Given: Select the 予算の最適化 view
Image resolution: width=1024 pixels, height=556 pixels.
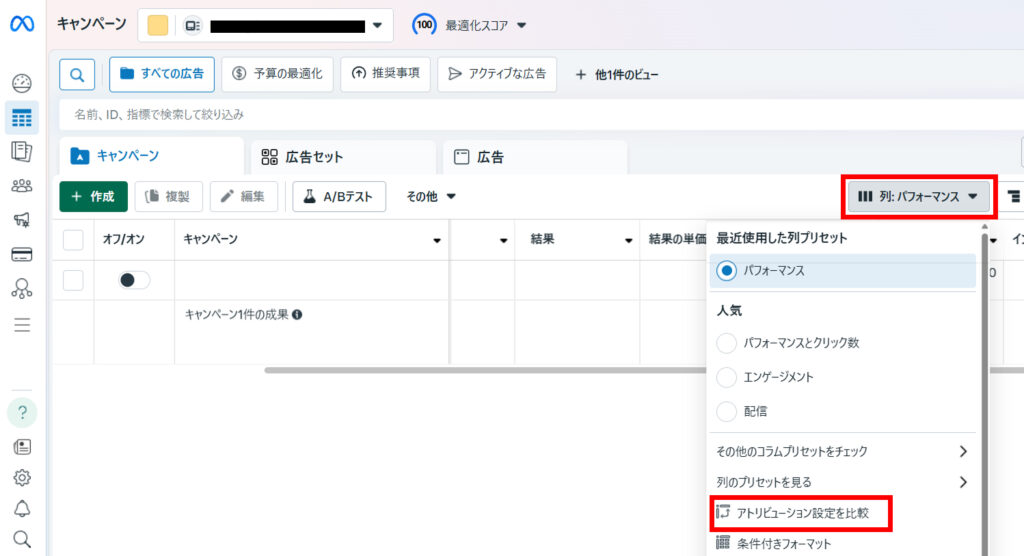Looking at the screenshot, I should (x=278, y=74).
